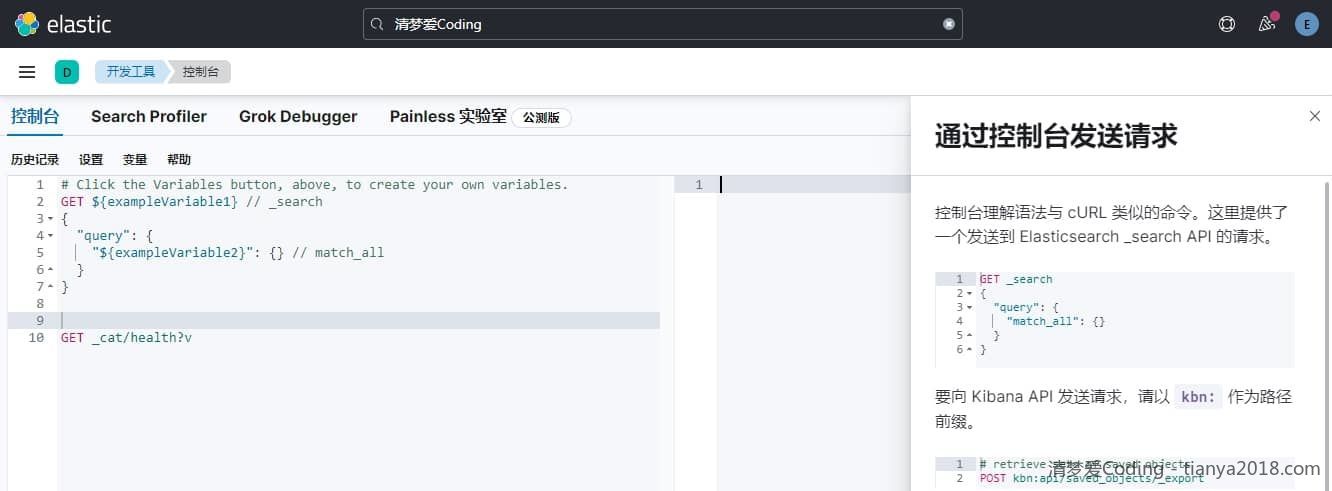The width and height of the screenshot is (1332, 491).
Task: Toggle the fold arrow on editor line 7
Action: [51, 287]
